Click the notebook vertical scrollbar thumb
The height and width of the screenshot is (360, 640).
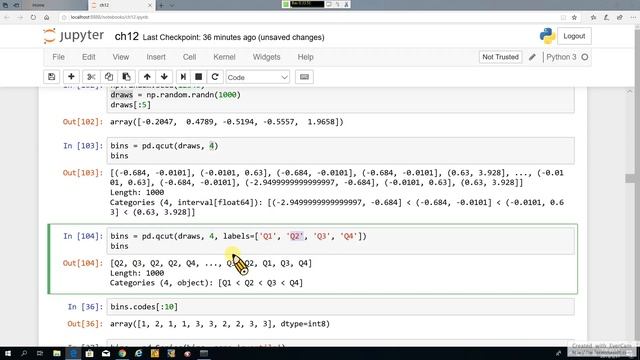(630, 178)
